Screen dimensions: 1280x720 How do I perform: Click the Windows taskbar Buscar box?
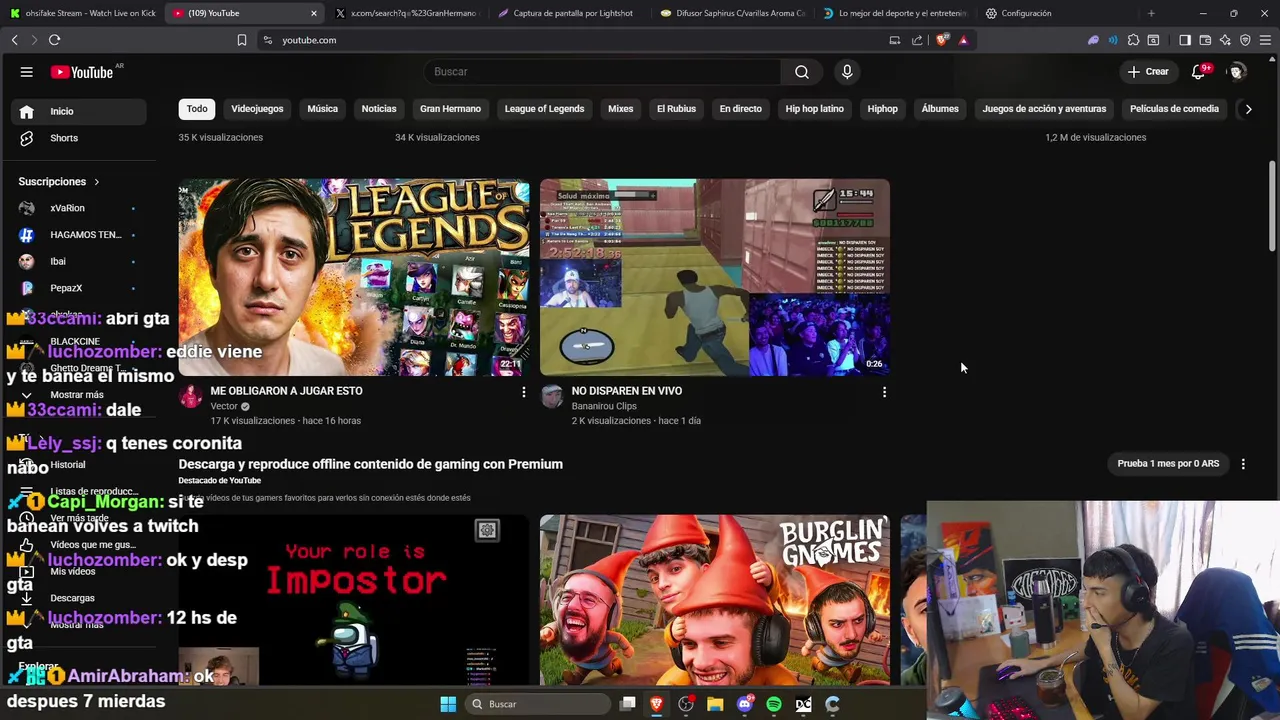[538, 704]
